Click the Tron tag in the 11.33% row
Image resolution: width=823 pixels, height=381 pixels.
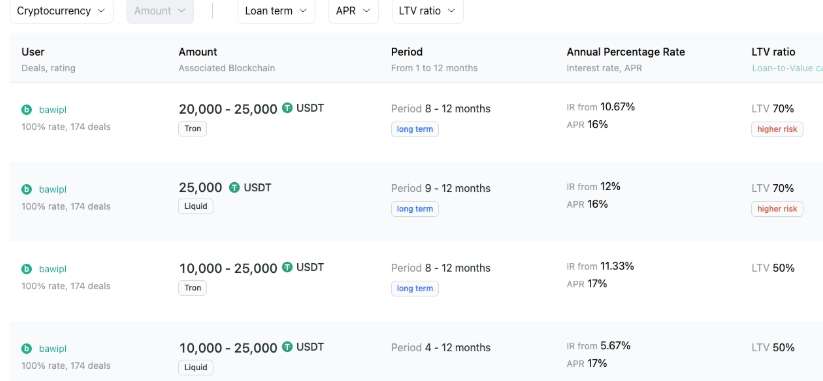tap(193, 288)
